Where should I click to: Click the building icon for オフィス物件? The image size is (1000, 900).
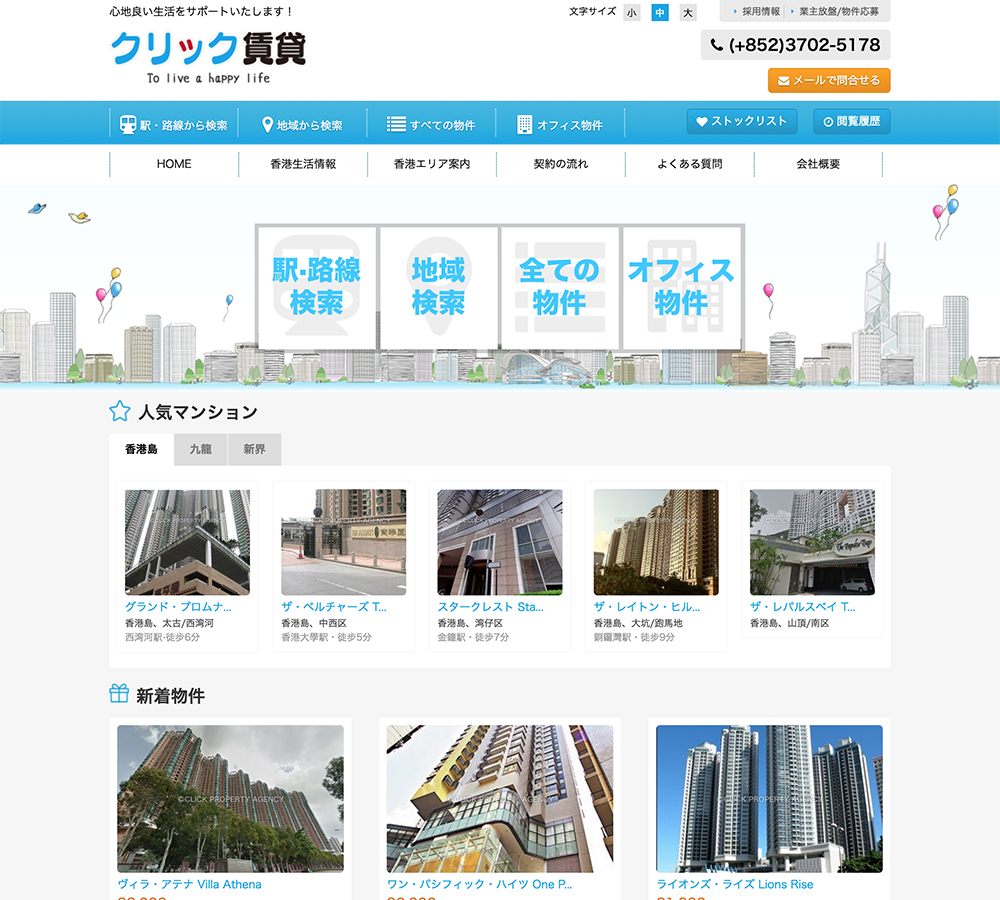tap(524, 124)
